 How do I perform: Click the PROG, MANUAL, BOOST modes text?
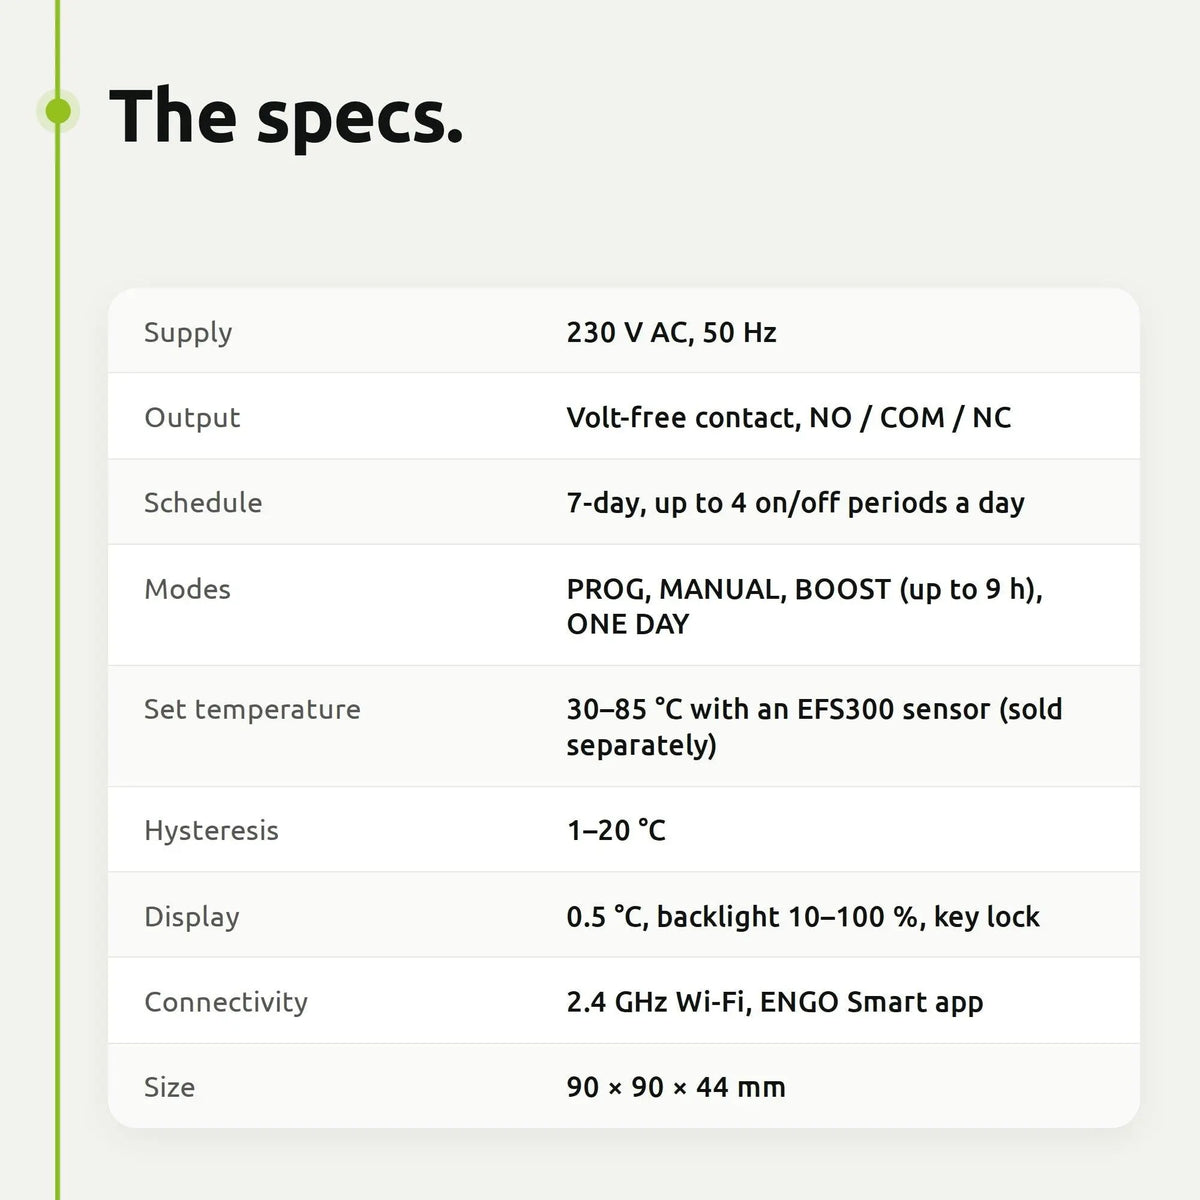tap(805, 606)
